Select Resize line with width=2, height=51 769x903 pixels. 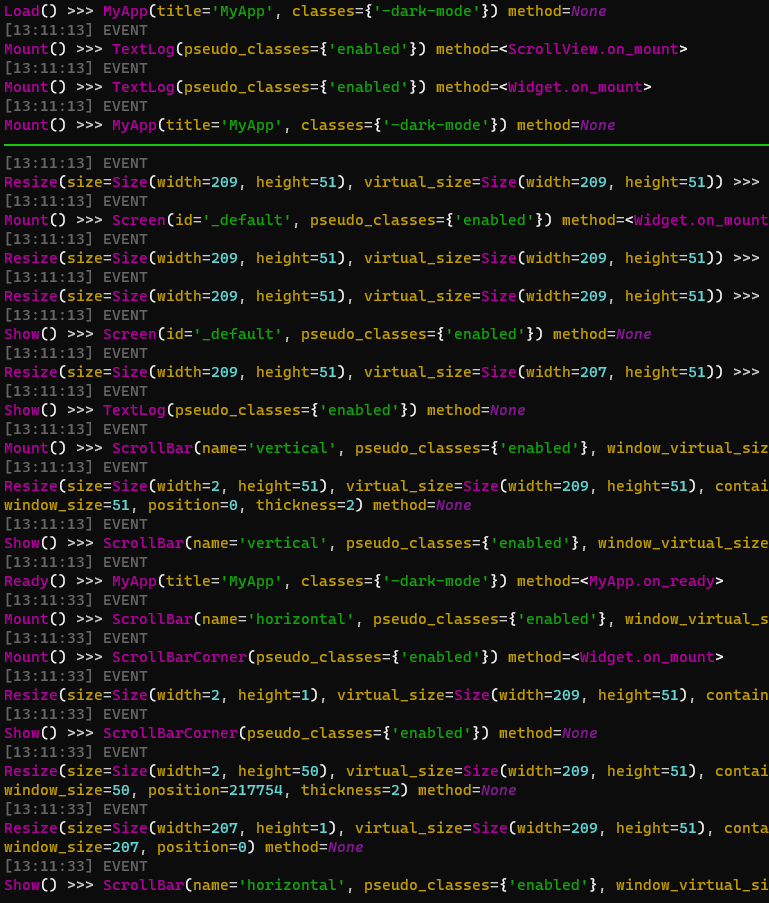pos(387,486)
